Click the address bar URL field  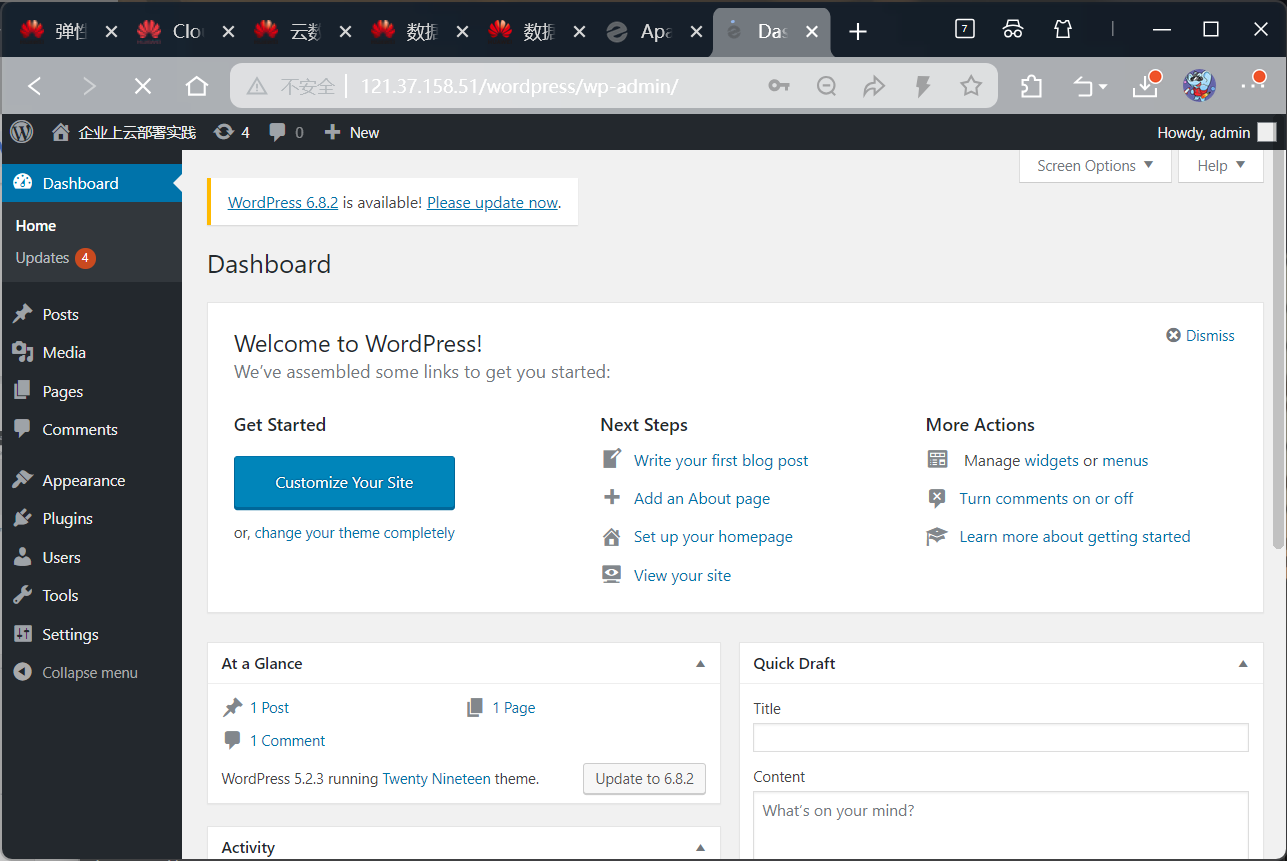[x=519, y=87]
